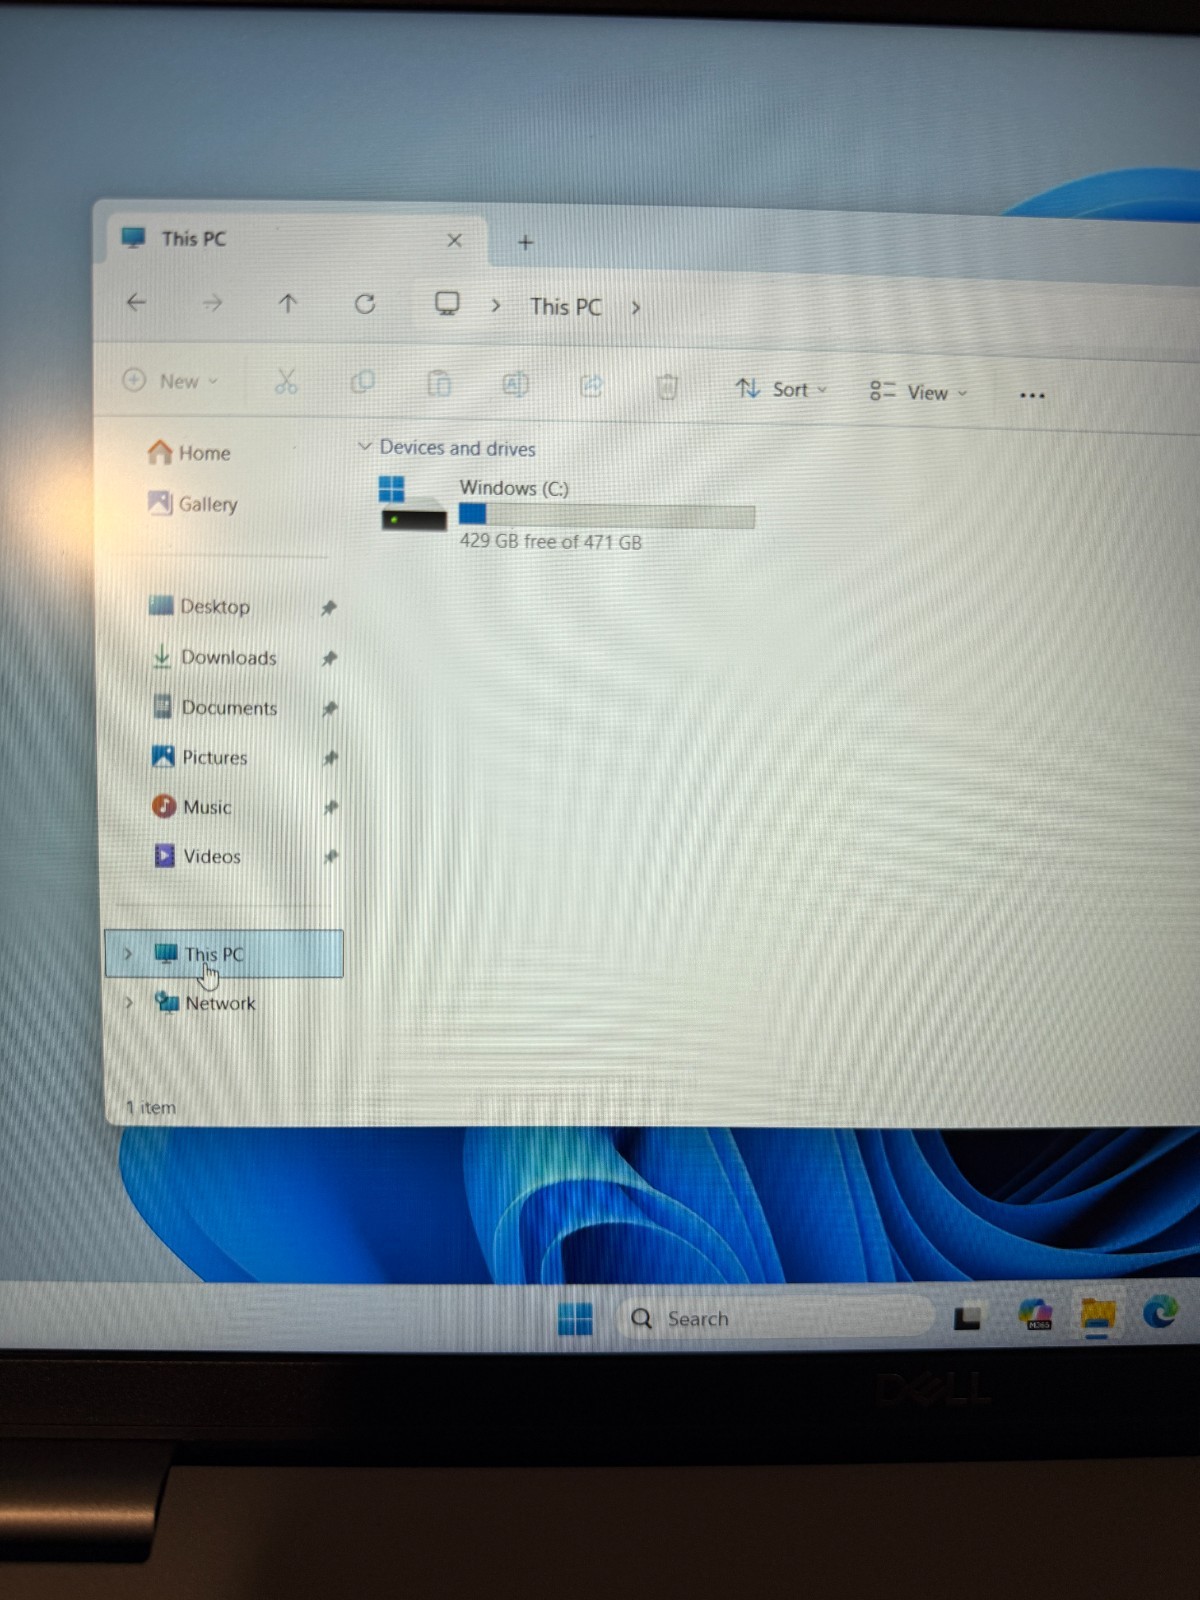Click the pin icon beside Music
1200x1600 pixels.
tap(331, 807)
